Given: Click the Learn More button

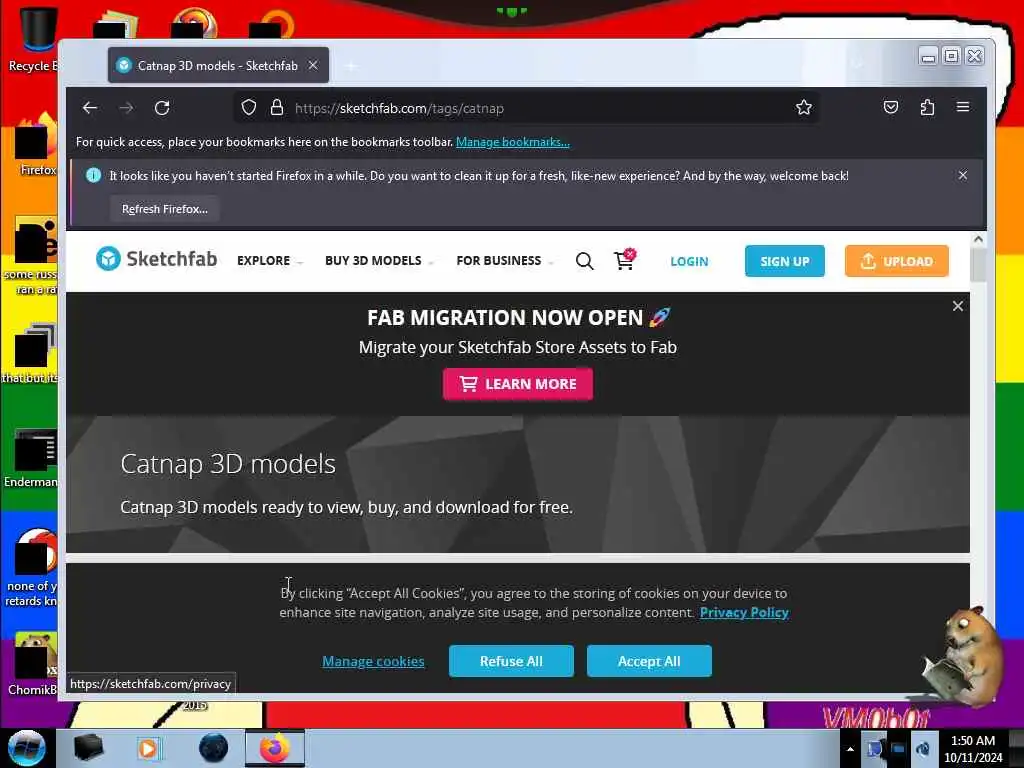Looking at the screenshot, I should tap(518, 384).
